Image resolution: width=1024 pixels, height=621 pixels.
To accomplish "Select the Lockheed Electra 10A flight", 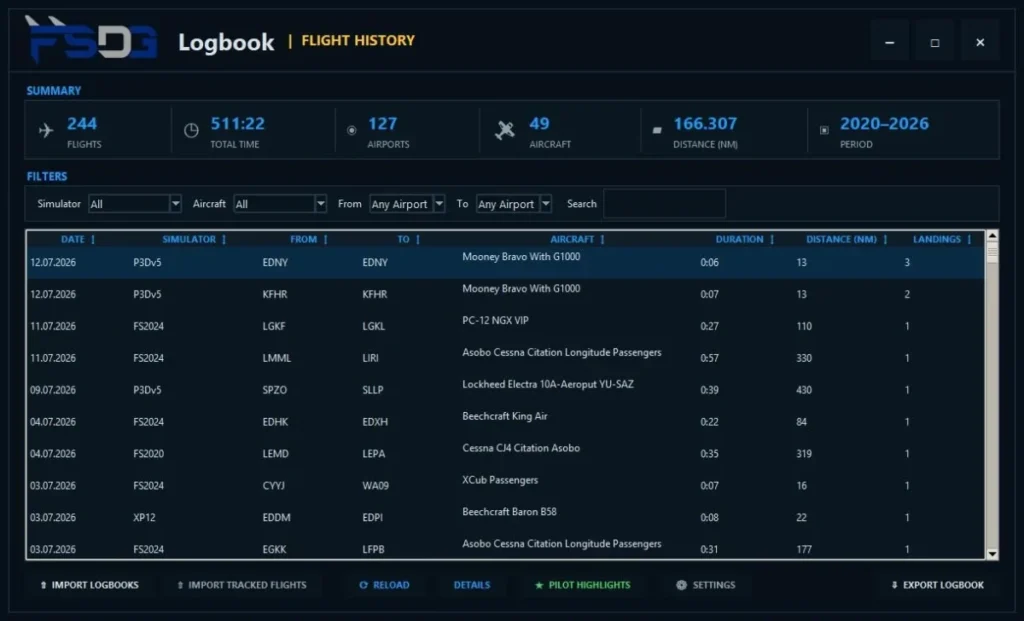I will 505,390.
